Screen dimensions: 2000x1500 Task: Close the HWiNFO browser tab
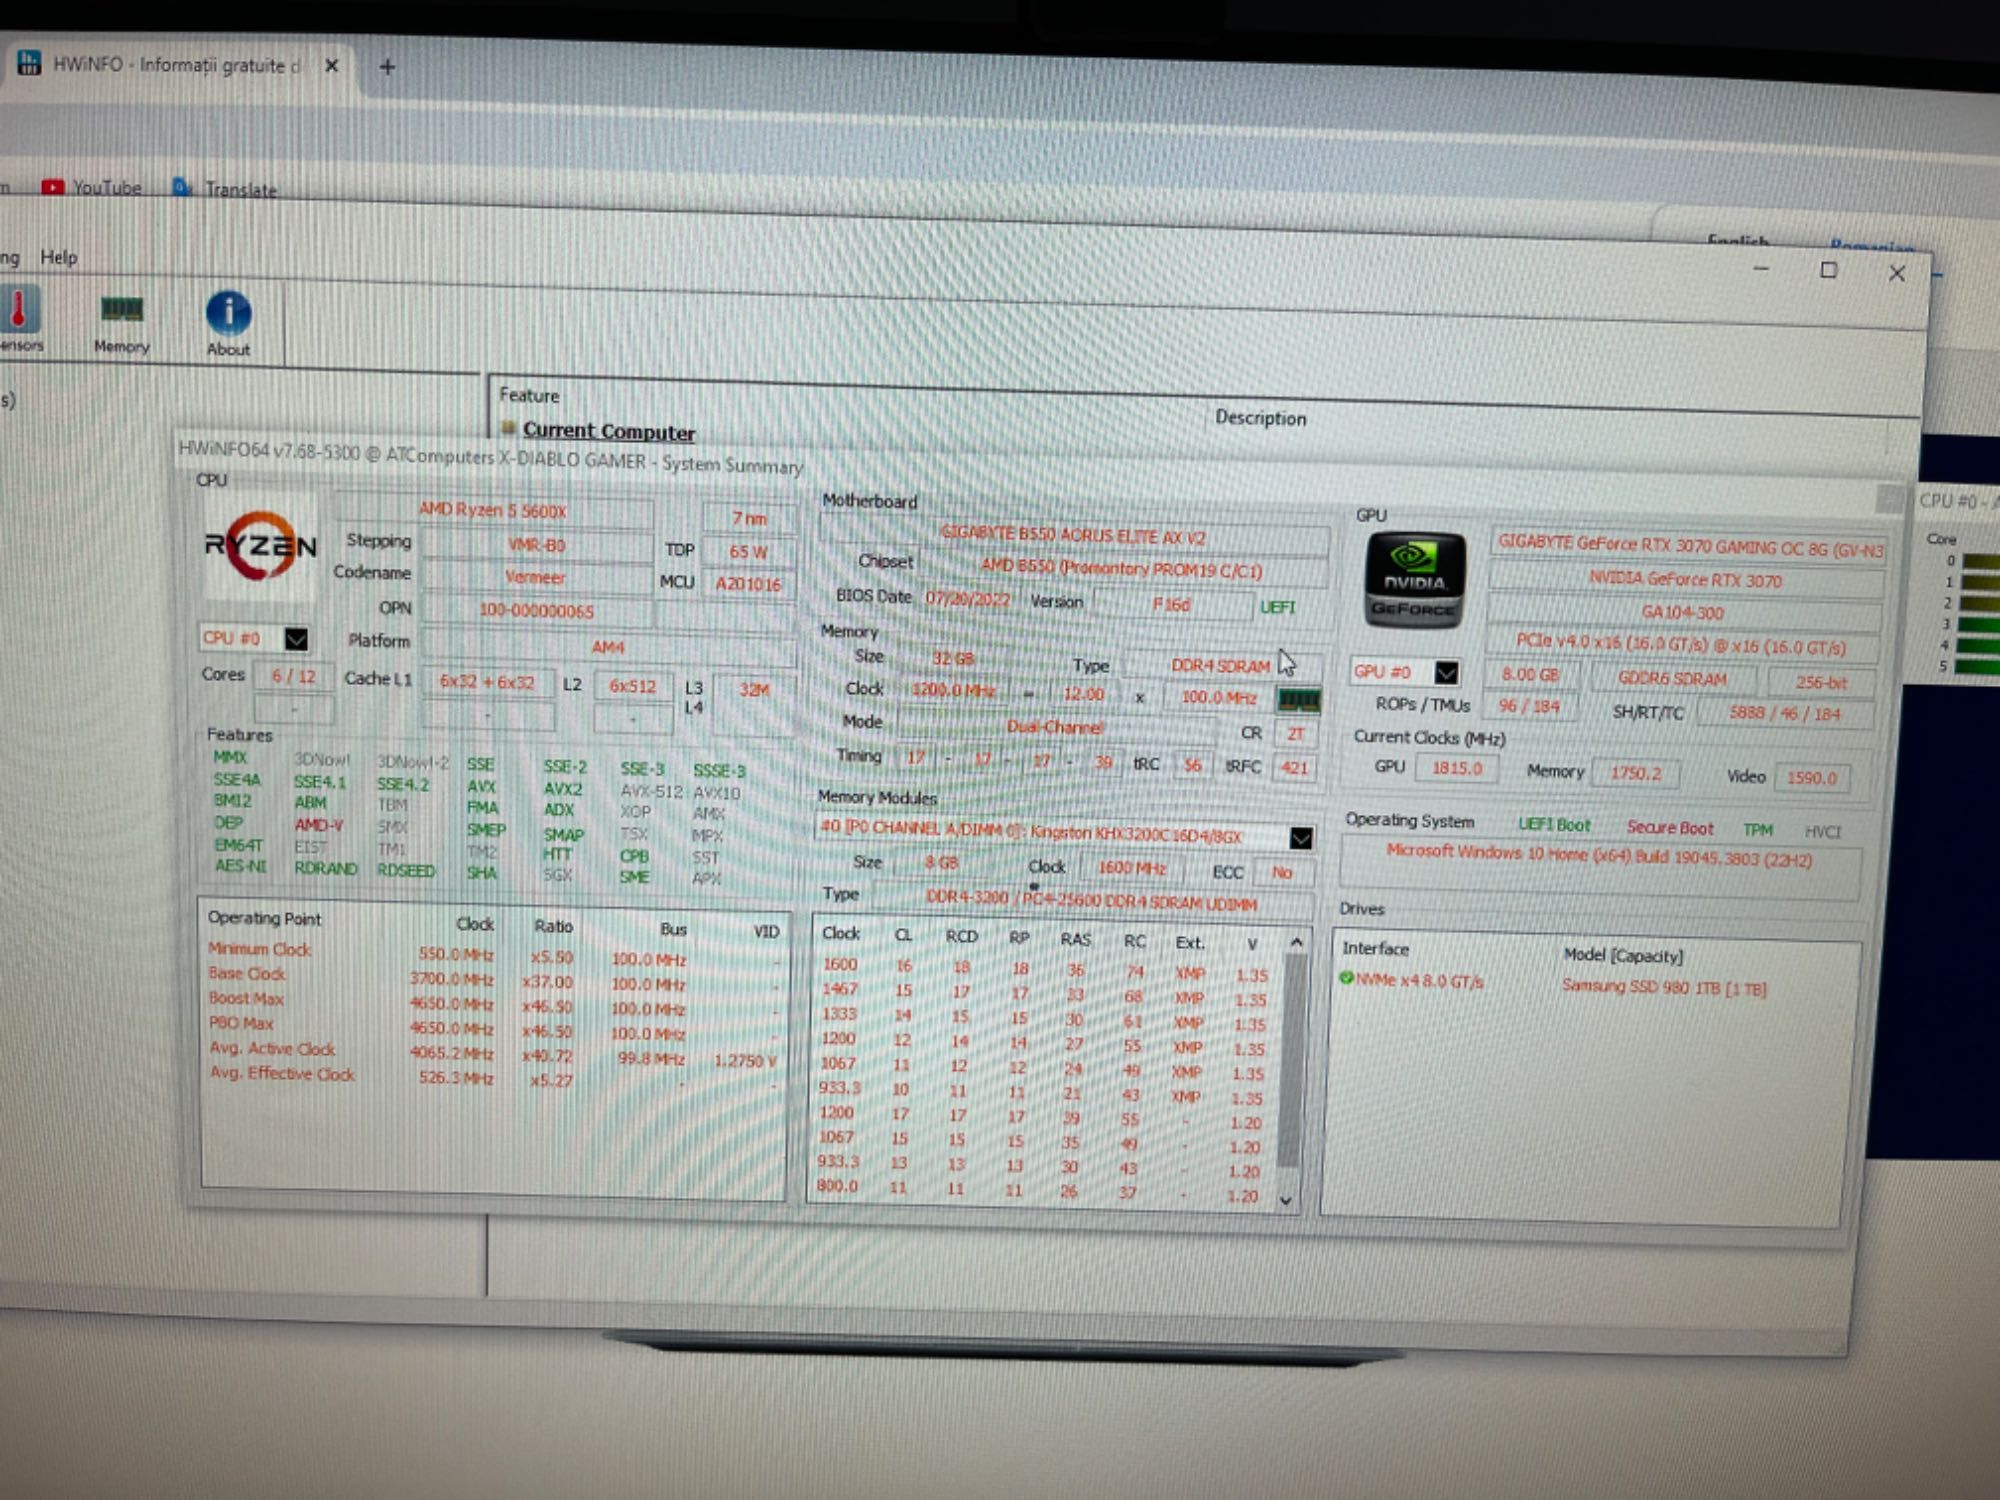(332, 65)
